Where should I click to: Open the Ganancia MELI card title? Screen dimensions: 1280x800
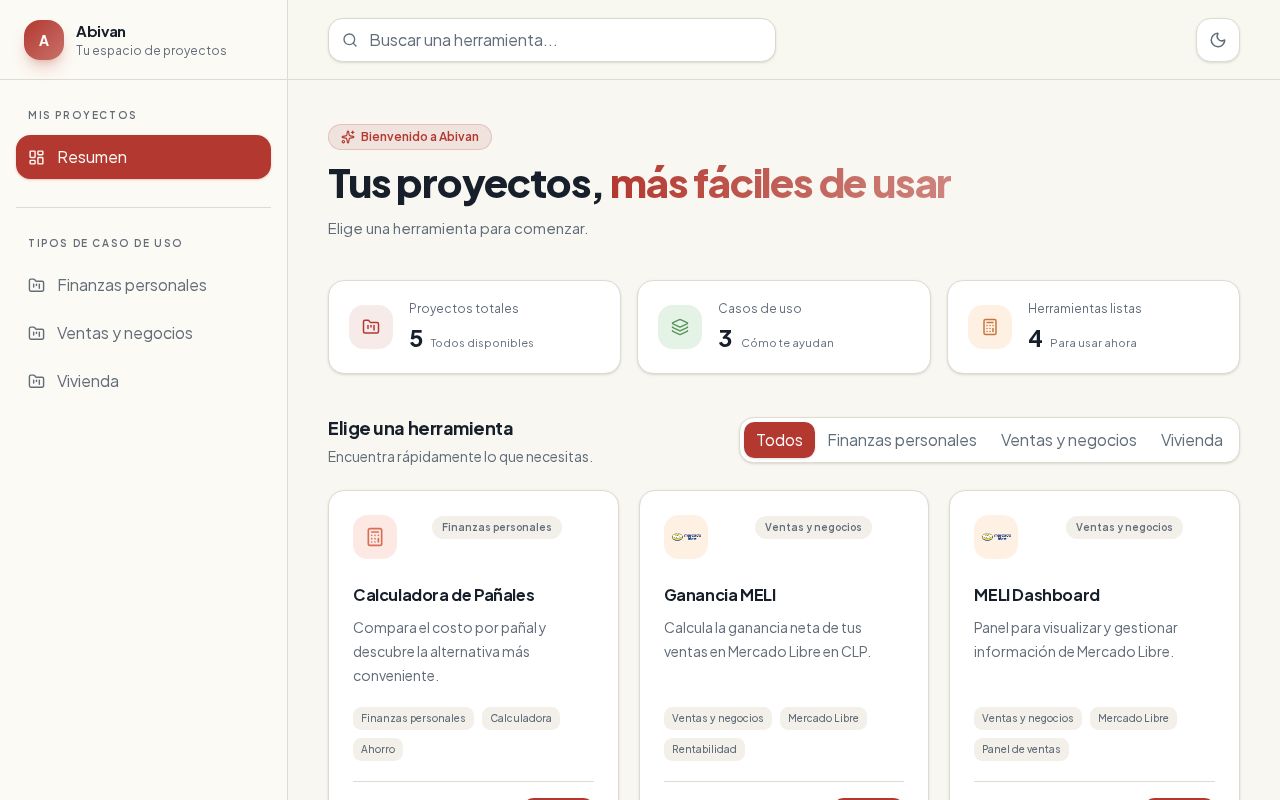[x=720, y=595]
